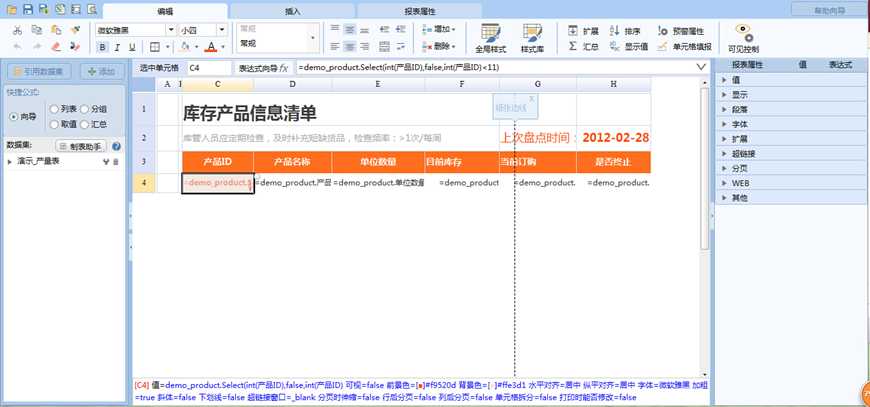Image resolution: width=870 pixels, height=407 pixels.
Task: Click the middle vertical align icon
Action: point(349,29)
